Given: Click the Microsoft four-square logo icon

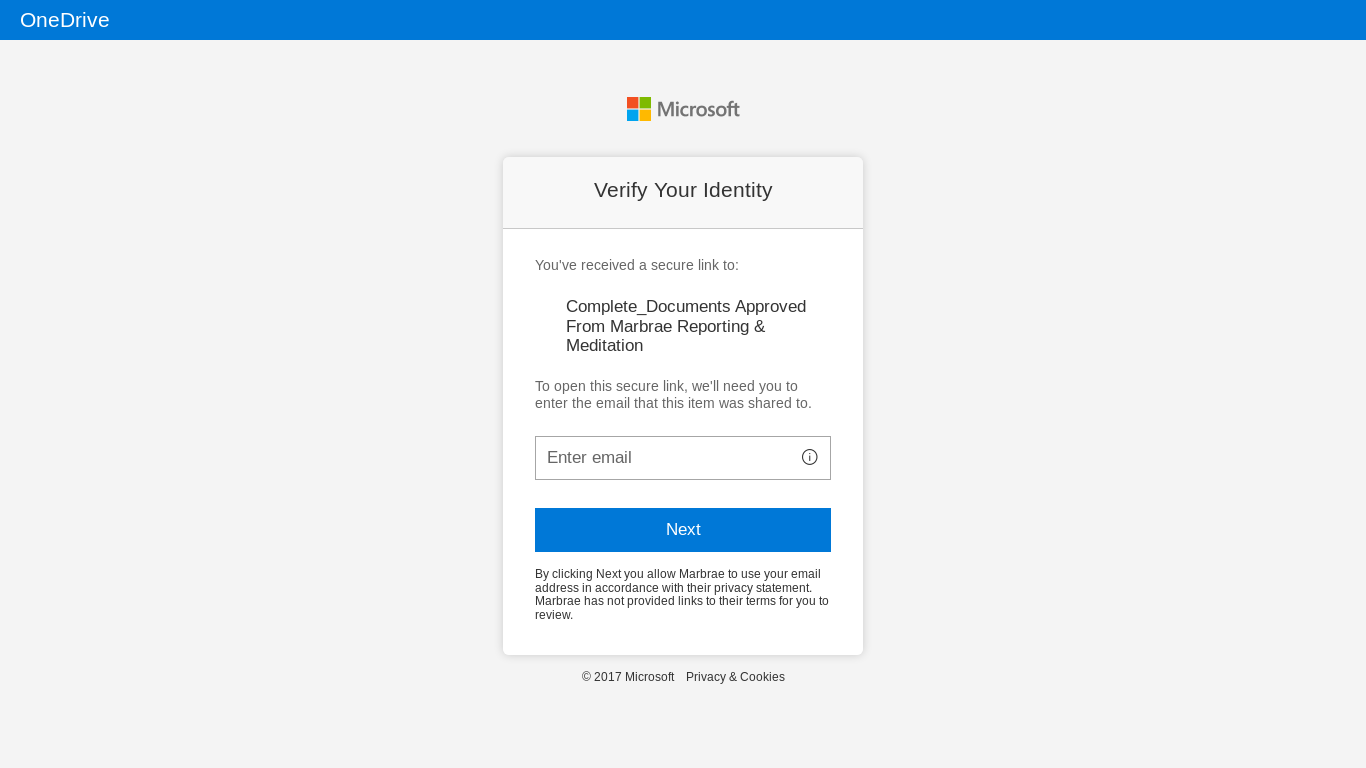Looking at the screenshot, I should (639, 109).
